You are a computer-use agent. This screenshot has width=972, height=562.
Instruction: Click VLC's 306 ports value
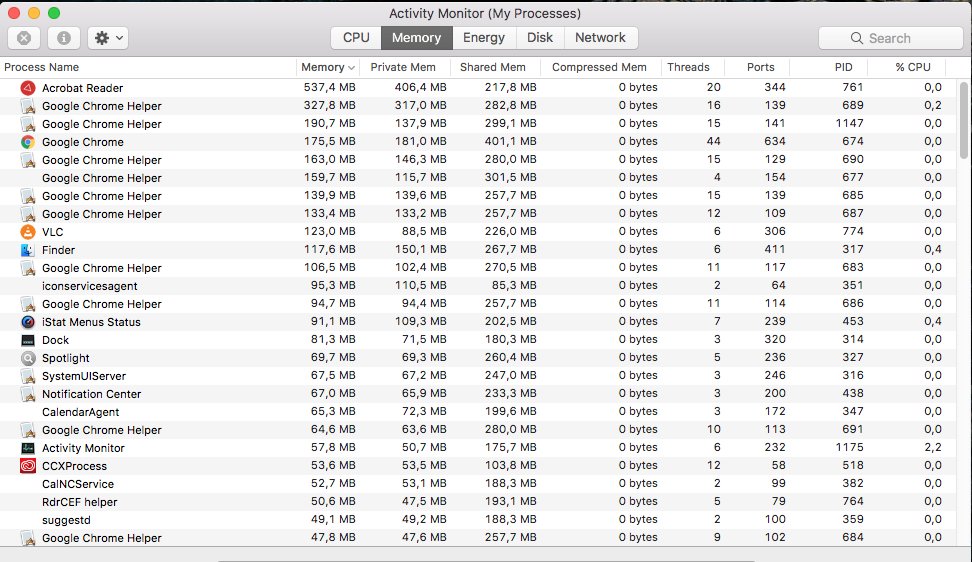click(x=774, y=231)
